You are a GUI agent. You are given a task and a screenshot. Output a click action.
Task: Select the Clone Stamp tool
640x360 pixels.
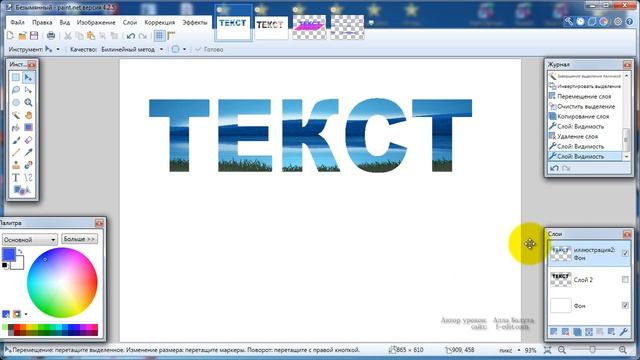coord(16,165)
